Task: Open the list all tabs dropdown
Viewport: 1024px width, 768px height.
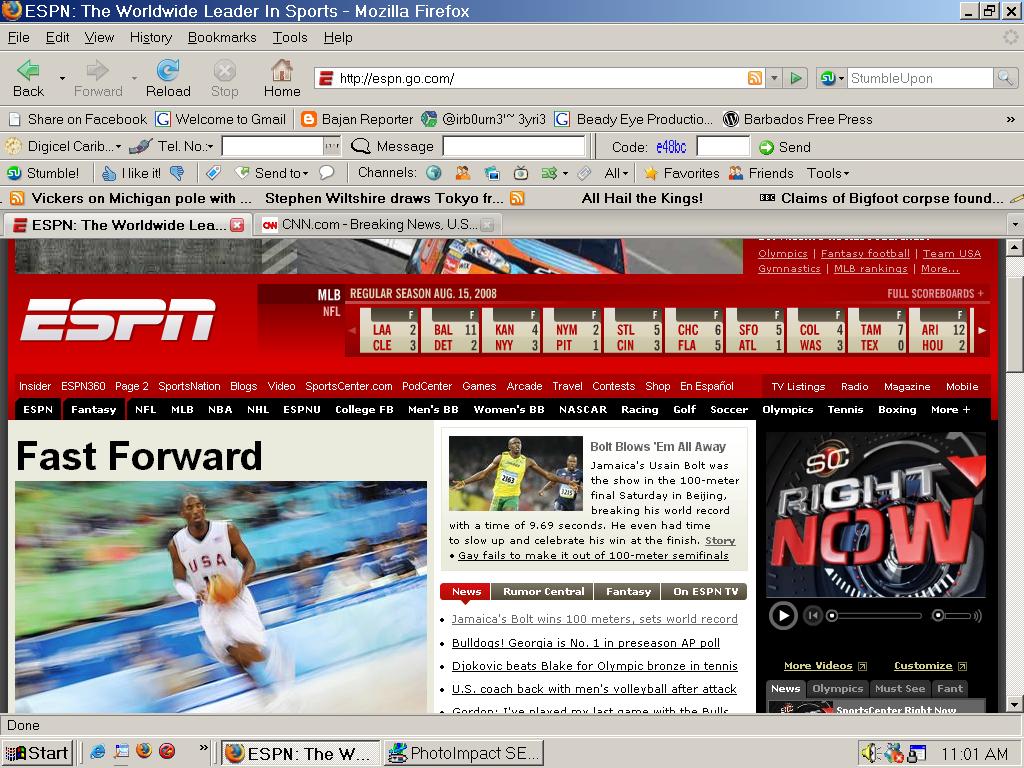Action: 1015,225
